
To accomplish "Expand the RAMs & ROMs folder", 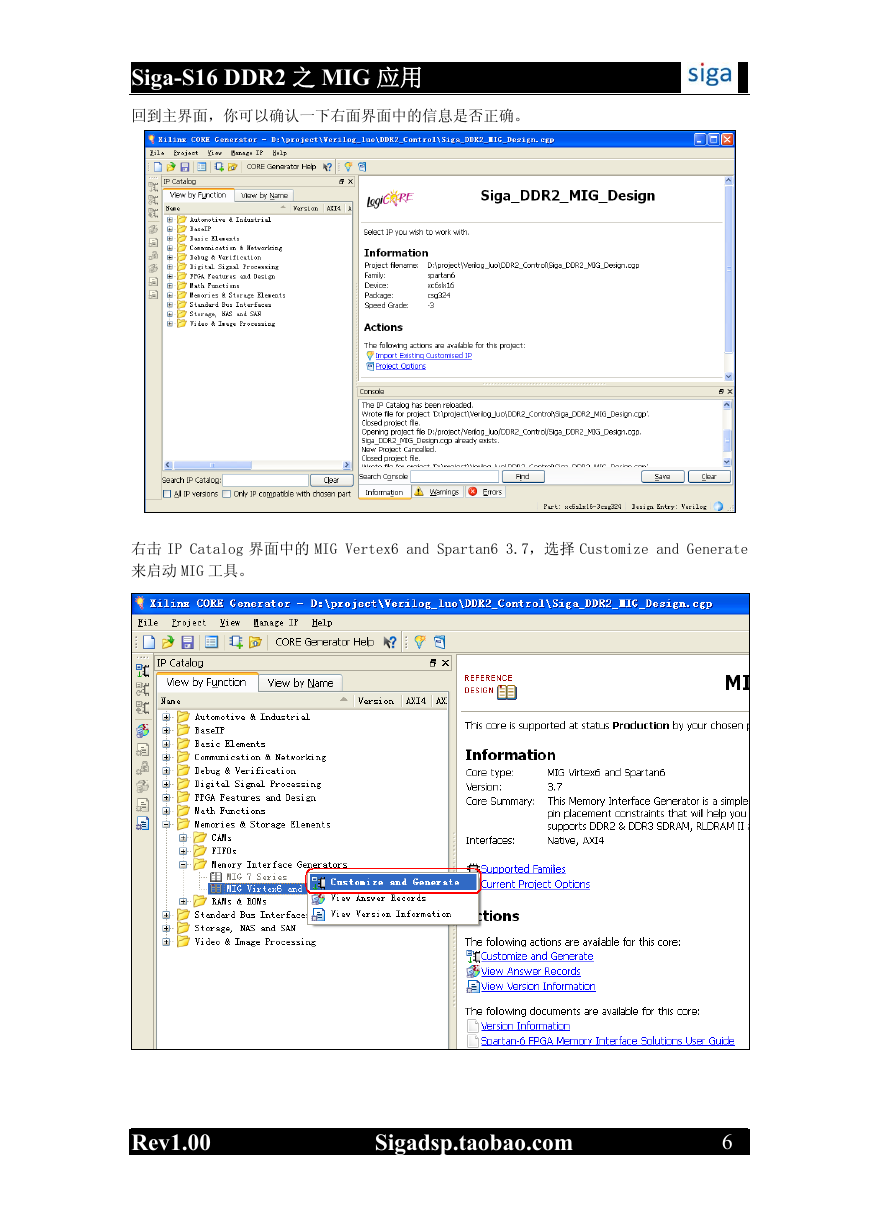I will pyautogui.click(x=184, y=901).
